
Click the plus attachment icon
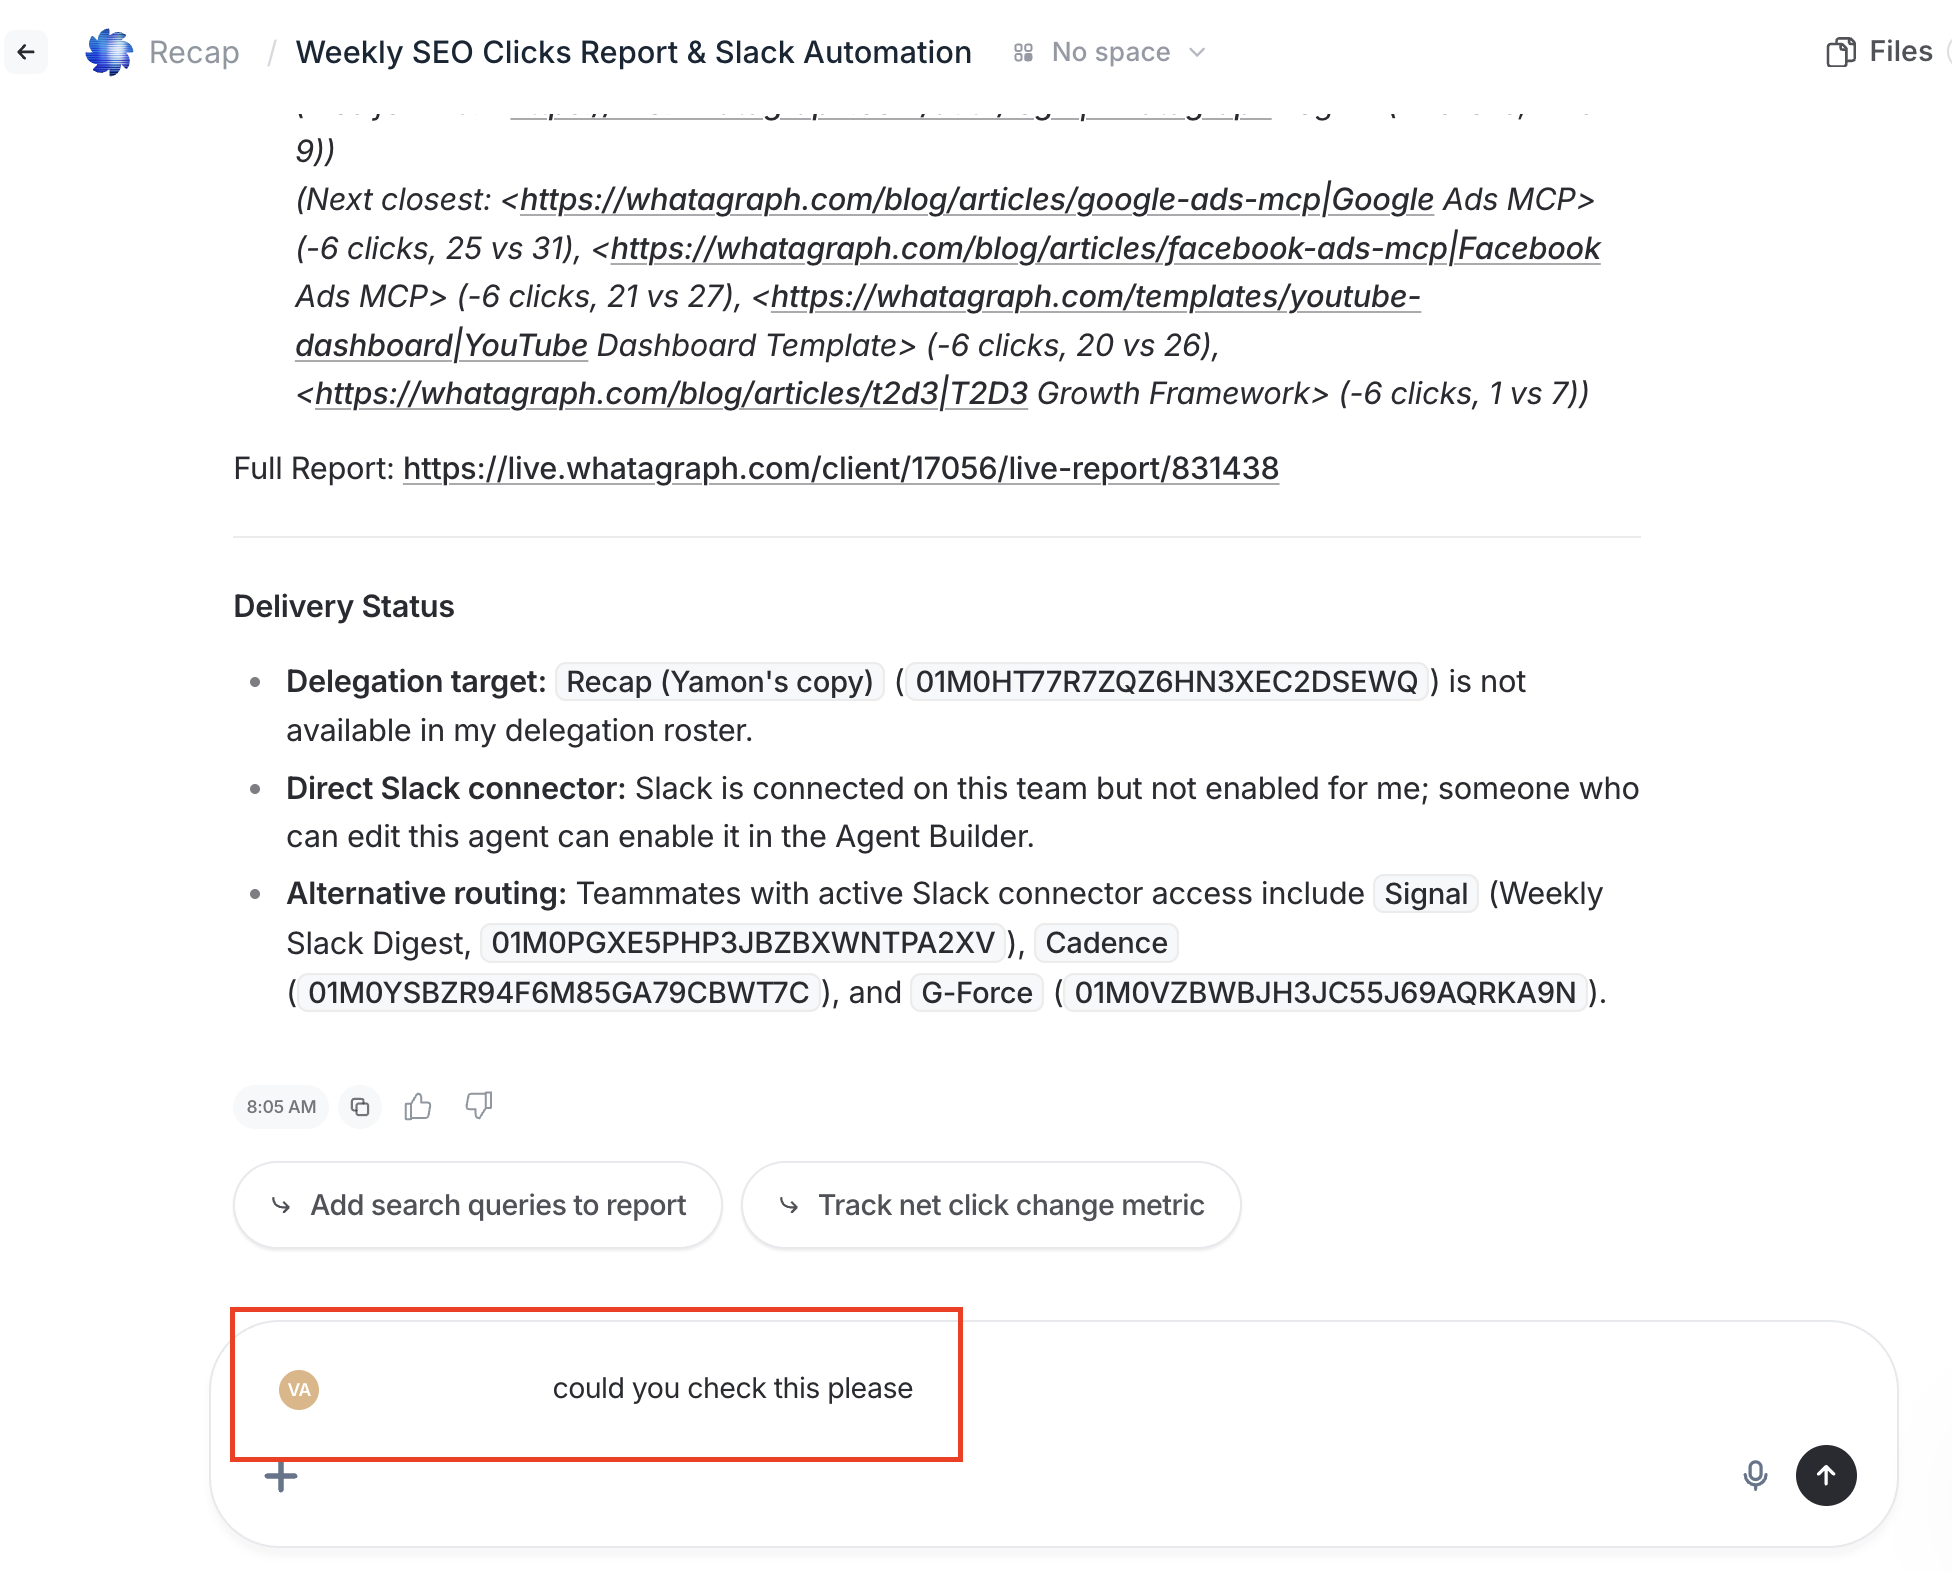(281, 1476)
